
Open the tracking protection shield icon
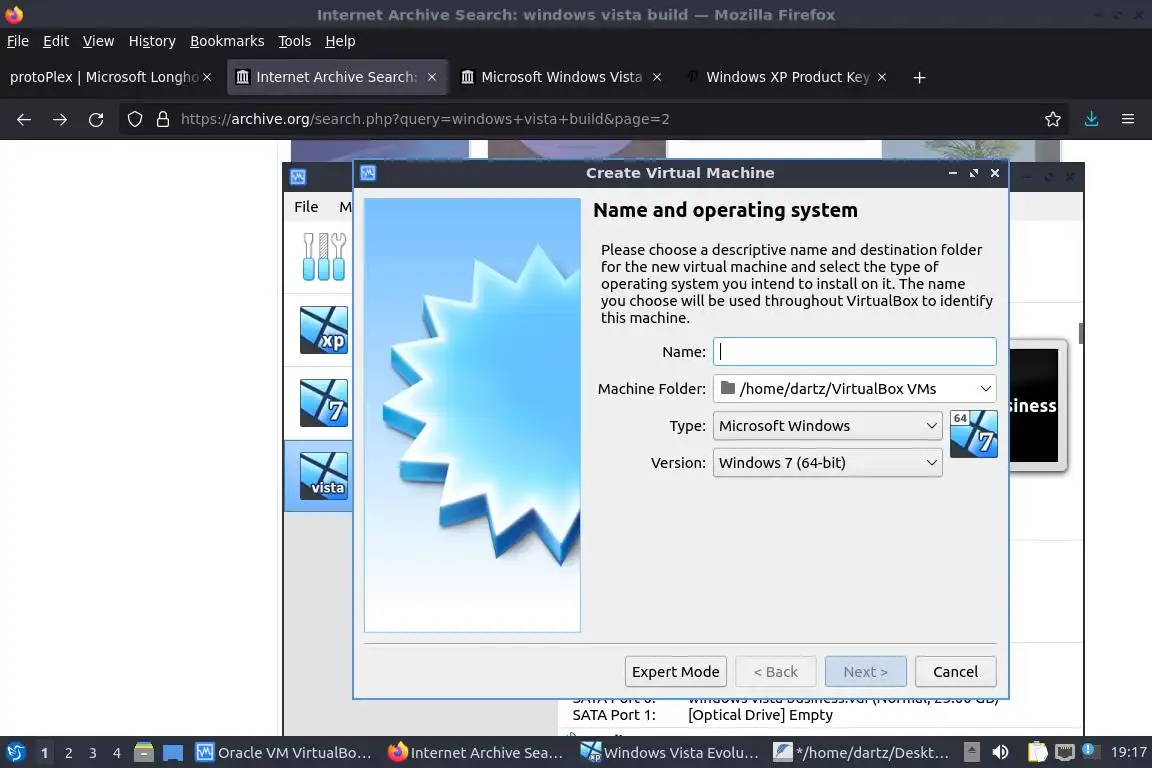pos(134,119)
